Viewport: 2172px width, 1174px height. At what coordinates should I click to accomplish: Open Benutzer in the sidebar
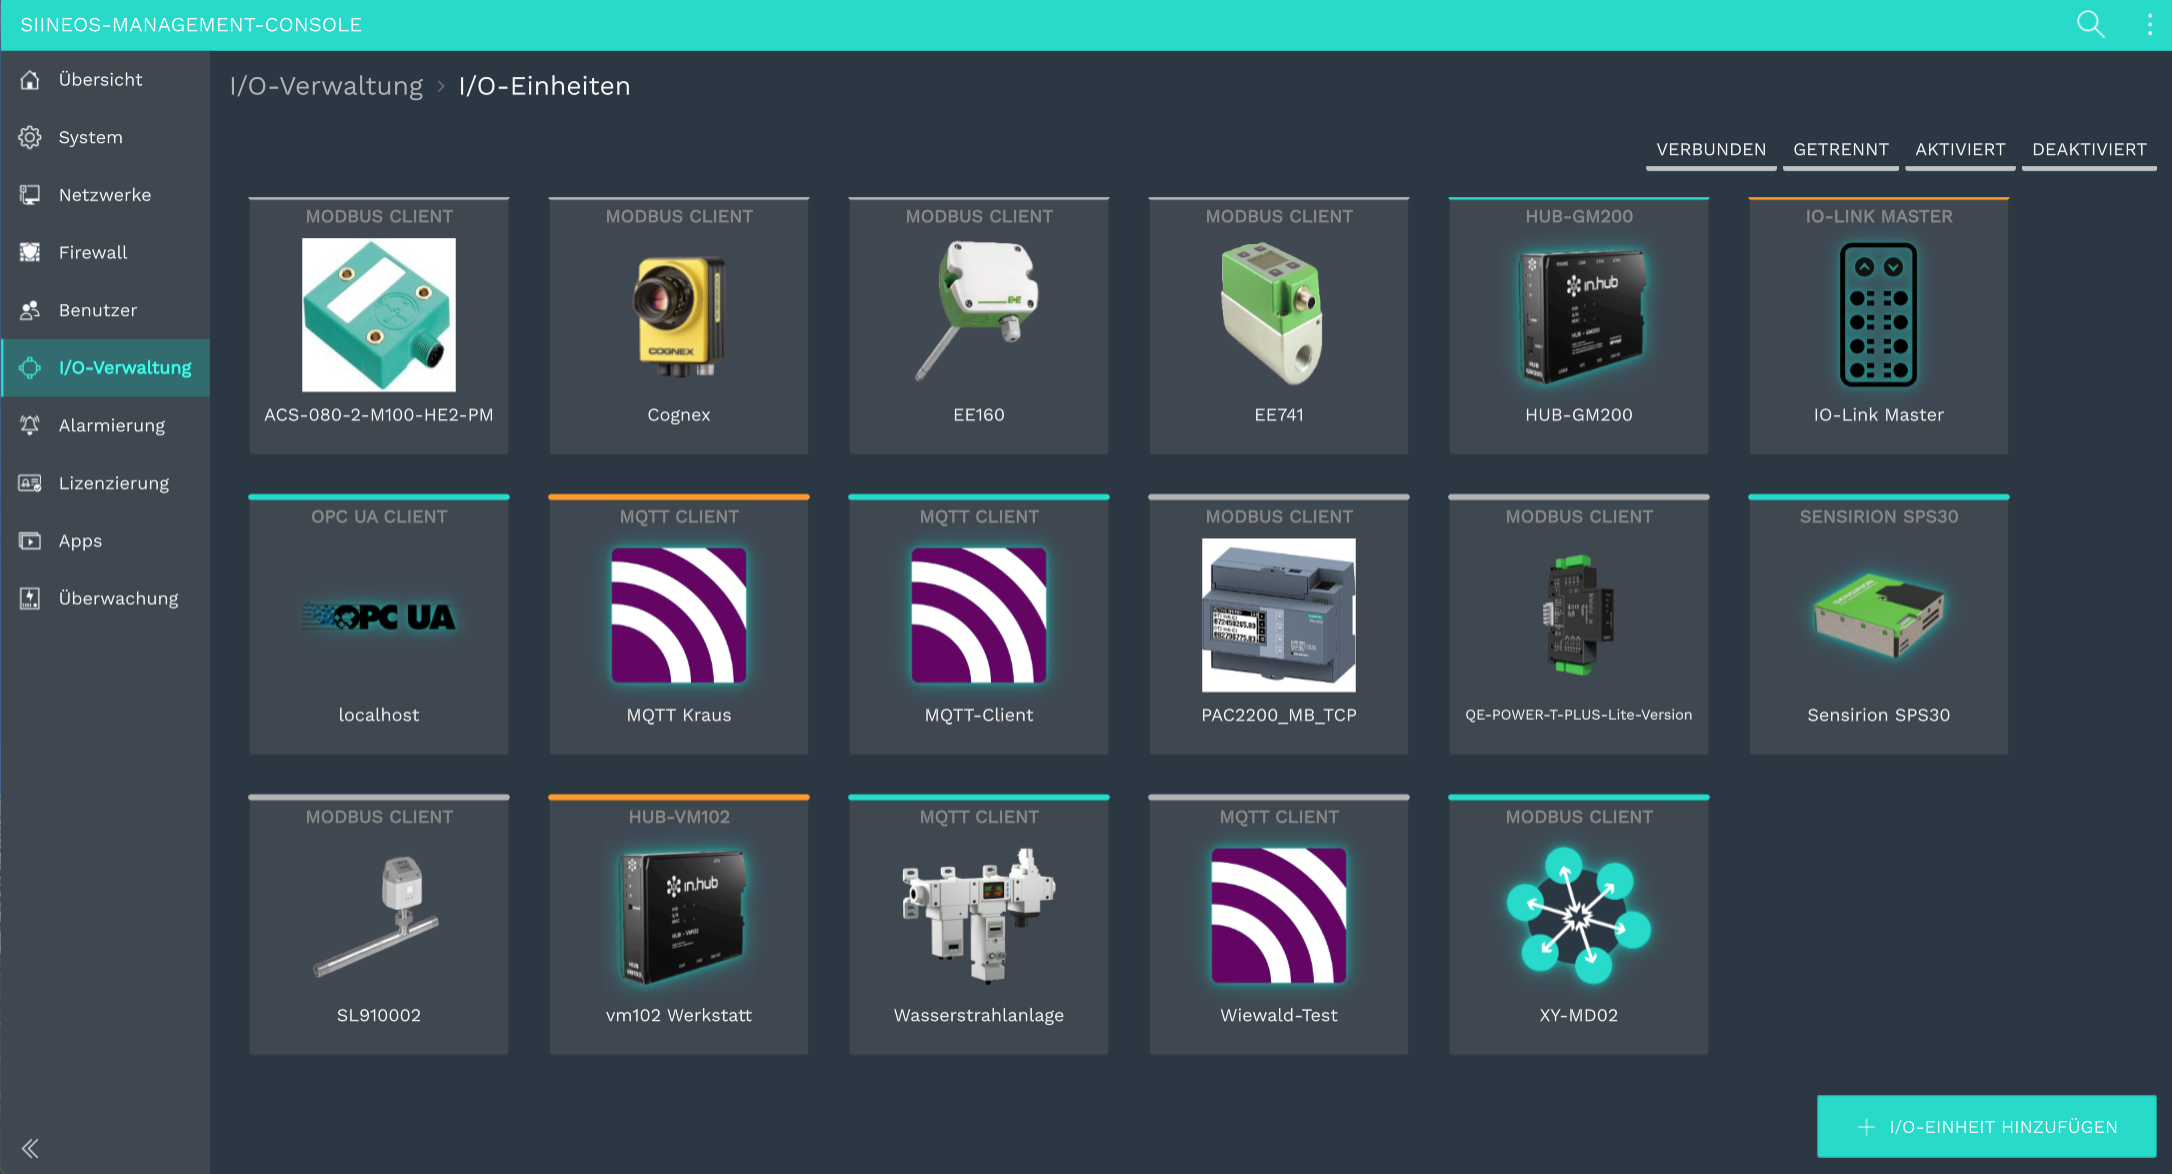click(x=105, y=310)
